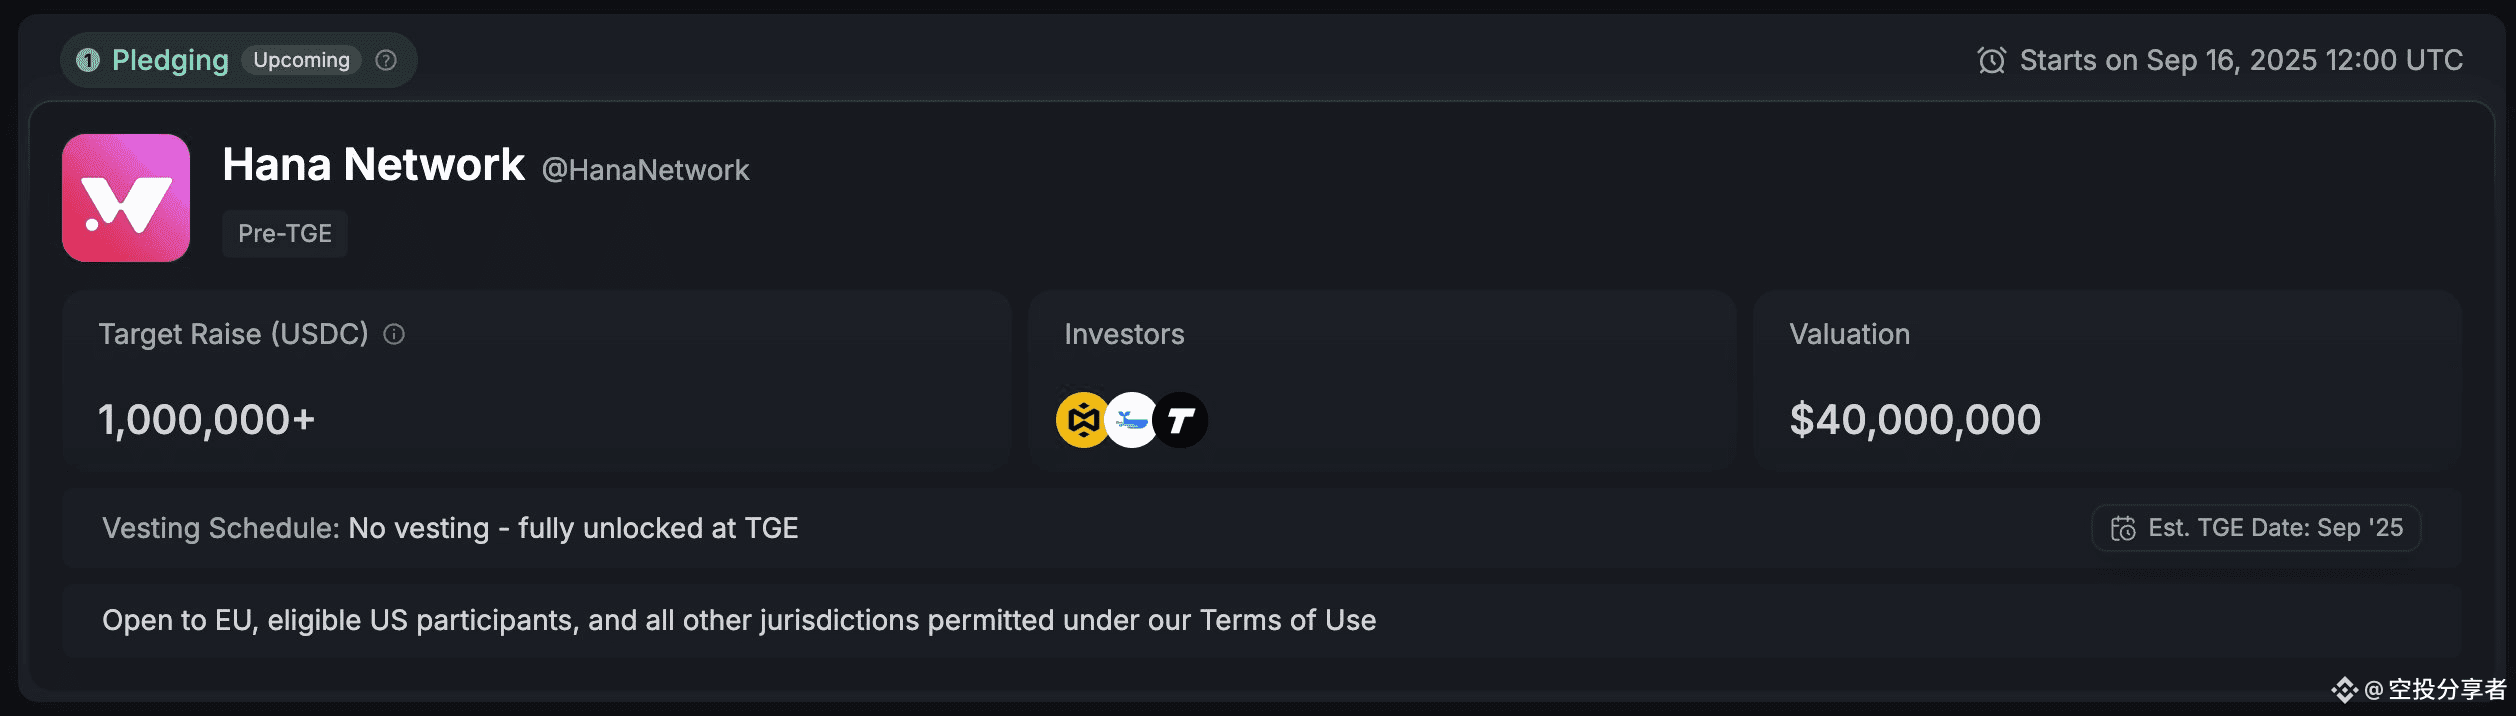Click the Upcoming status badge
The image size is (2516, 716).
301,60
